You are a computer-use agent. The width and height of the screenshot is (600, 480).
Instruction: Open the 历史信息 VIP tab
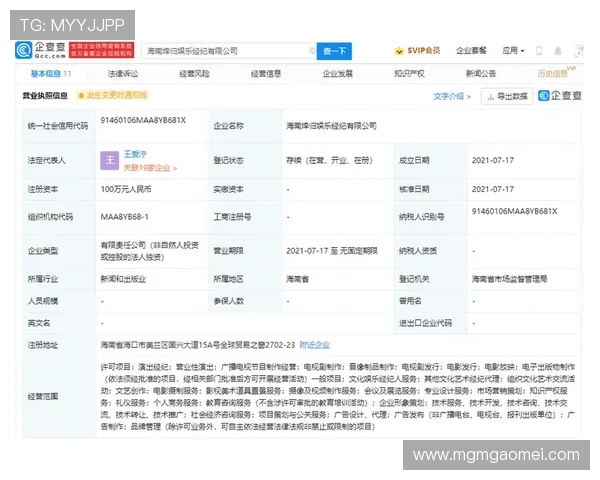[556, 73]
